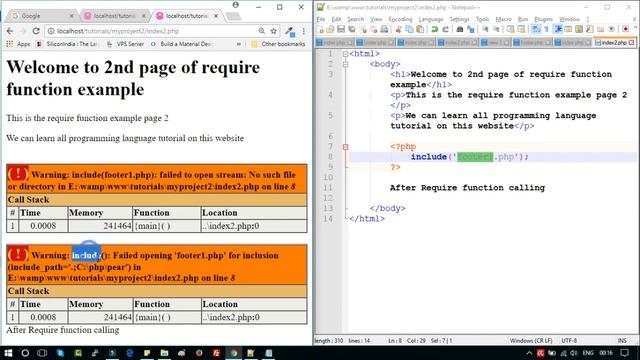Print the file using the Notepad++ printer icon
The image size is (640, 360).
click(384, 29)
